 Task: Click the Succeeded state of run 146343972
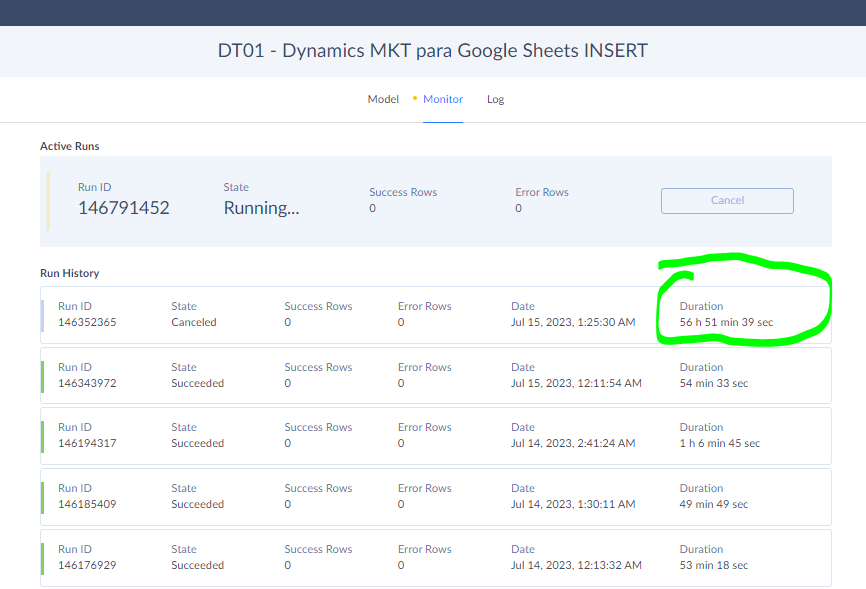point(197,383)
